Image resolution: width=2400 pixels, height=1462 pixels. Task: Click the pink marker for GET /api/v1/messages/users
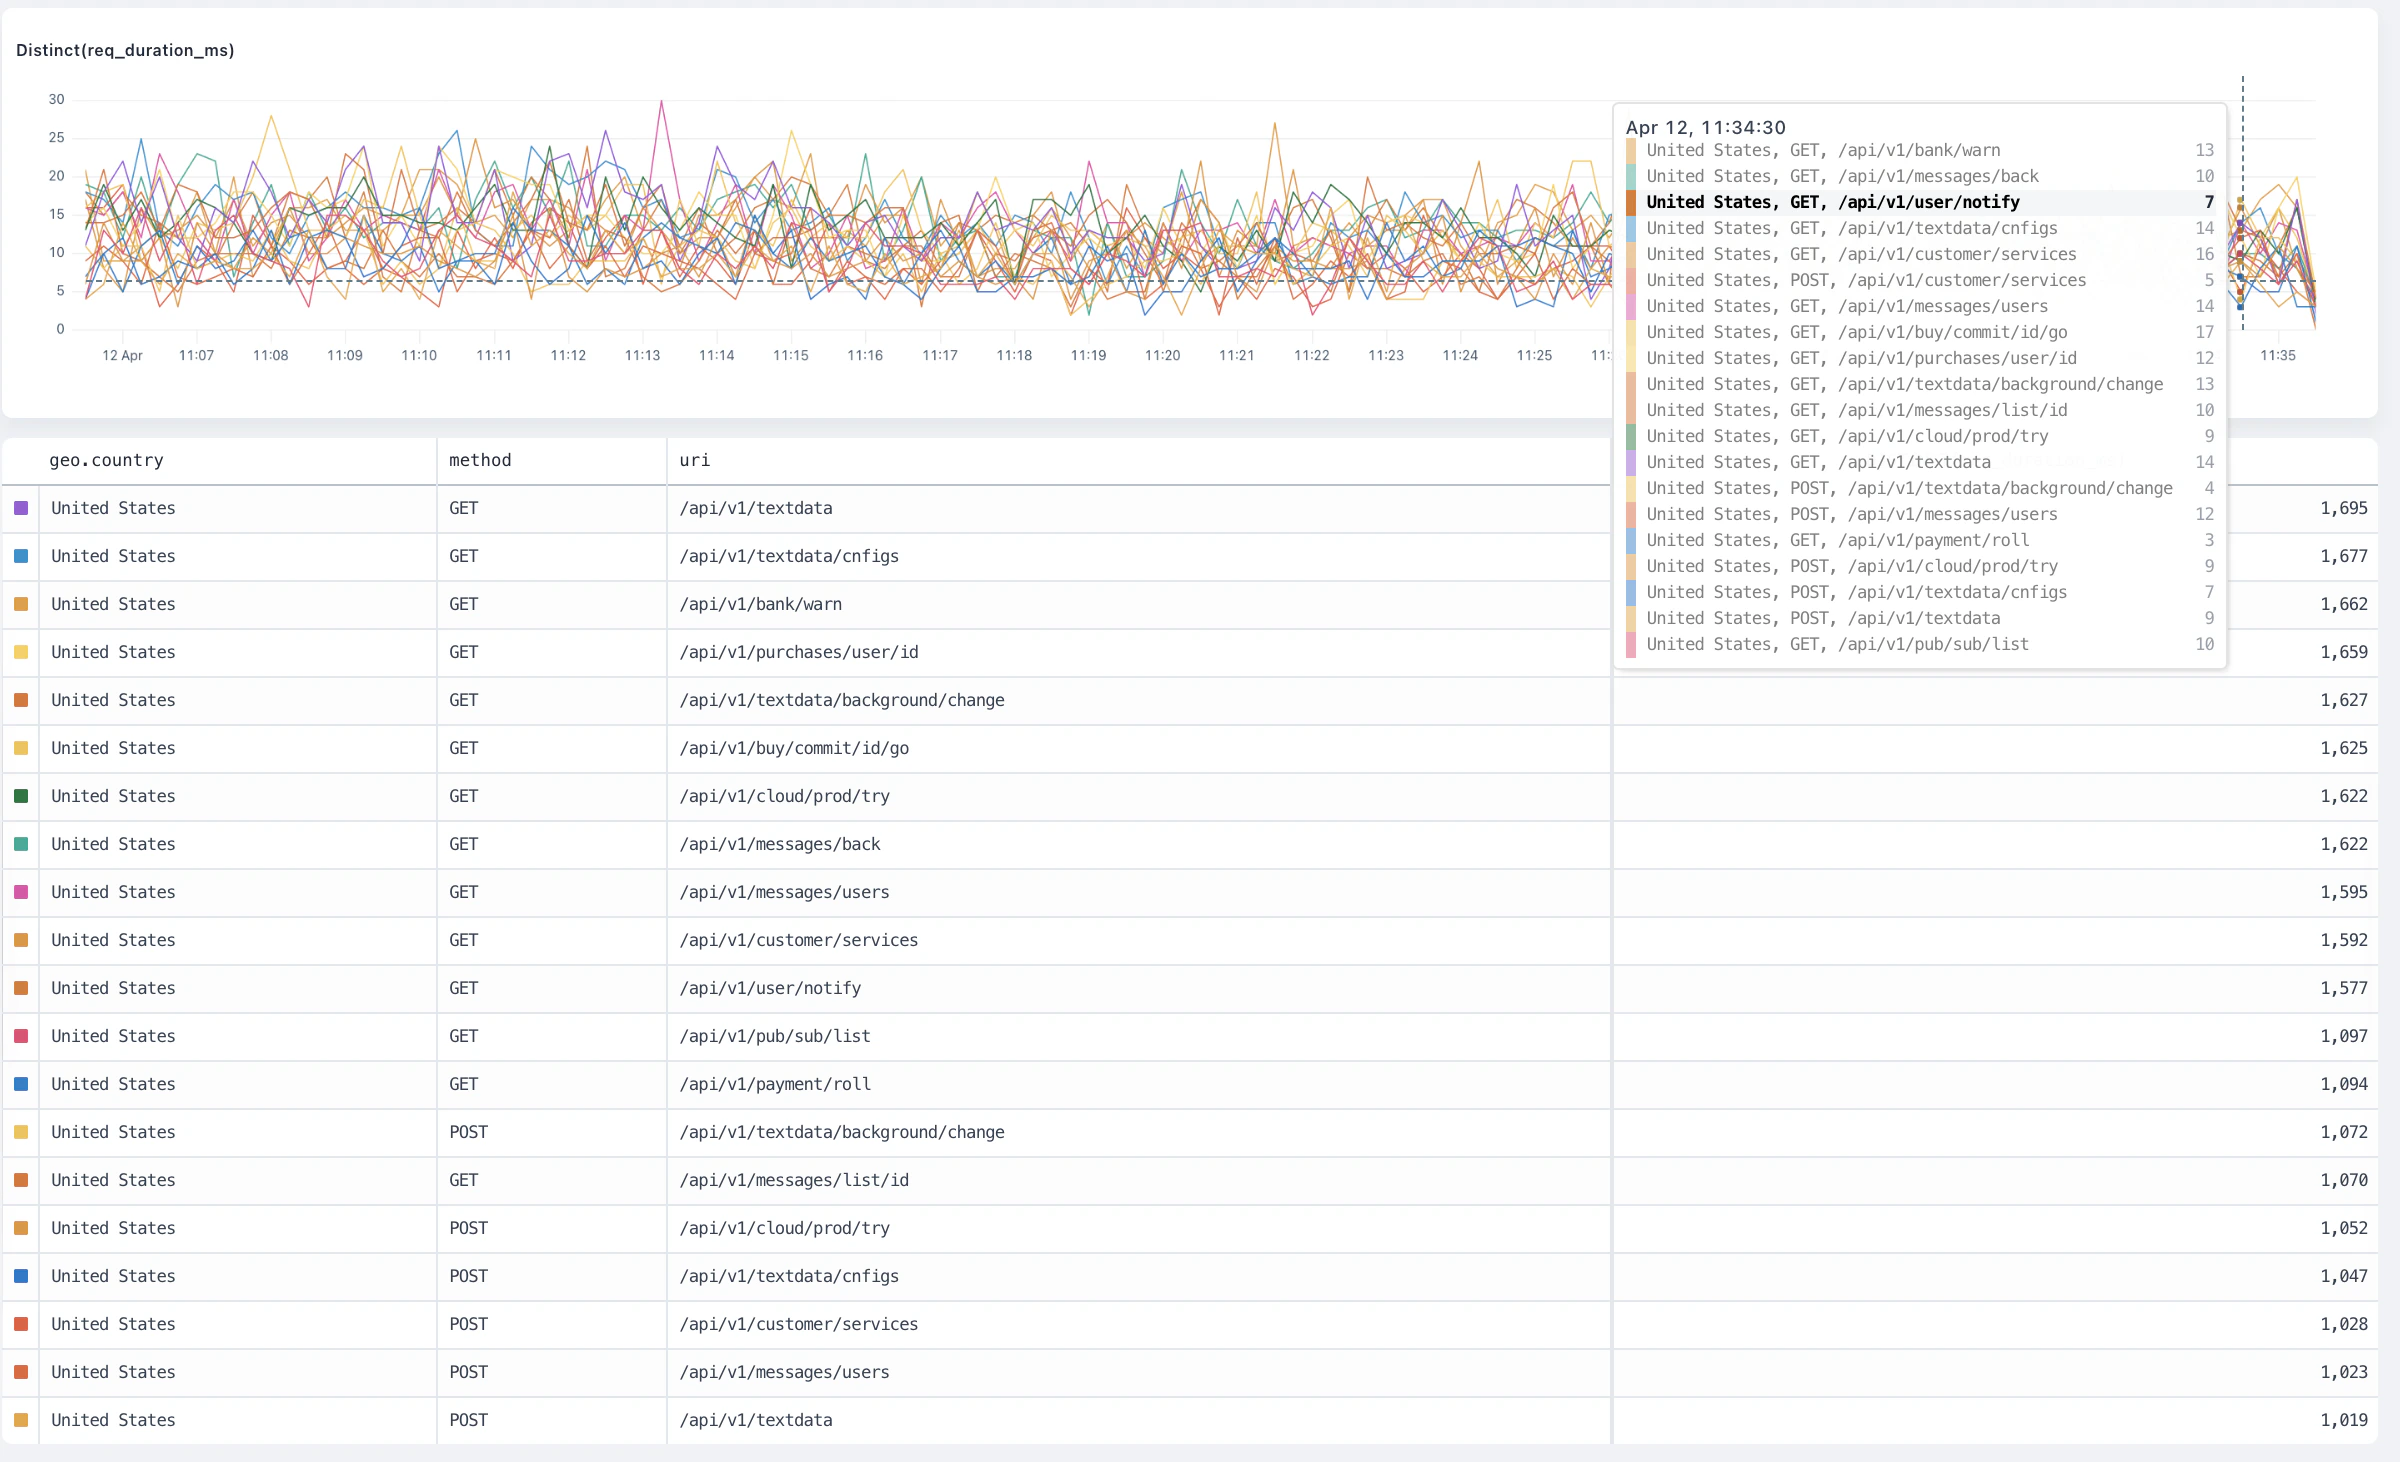pyautogui.click(x=20, y=892)
